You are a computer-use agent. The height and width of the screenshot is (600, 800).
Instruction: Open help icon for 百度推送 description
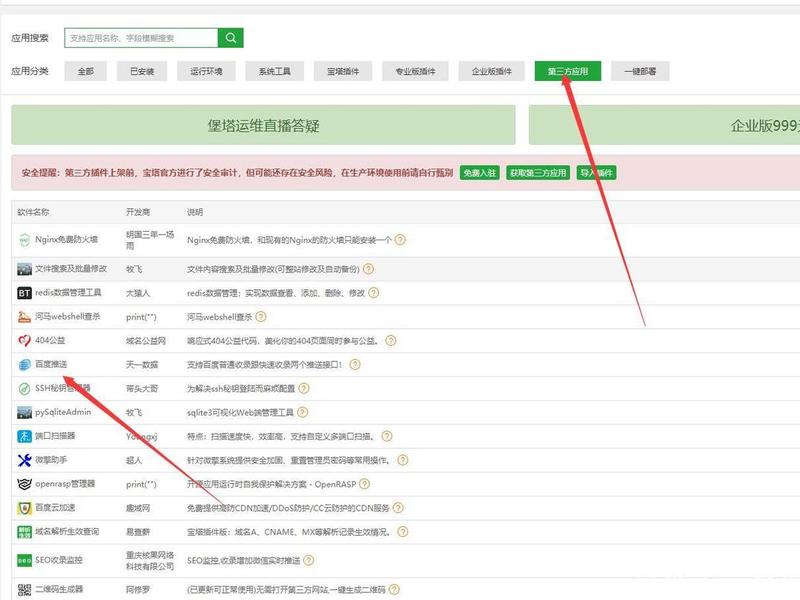pos(355,364)
